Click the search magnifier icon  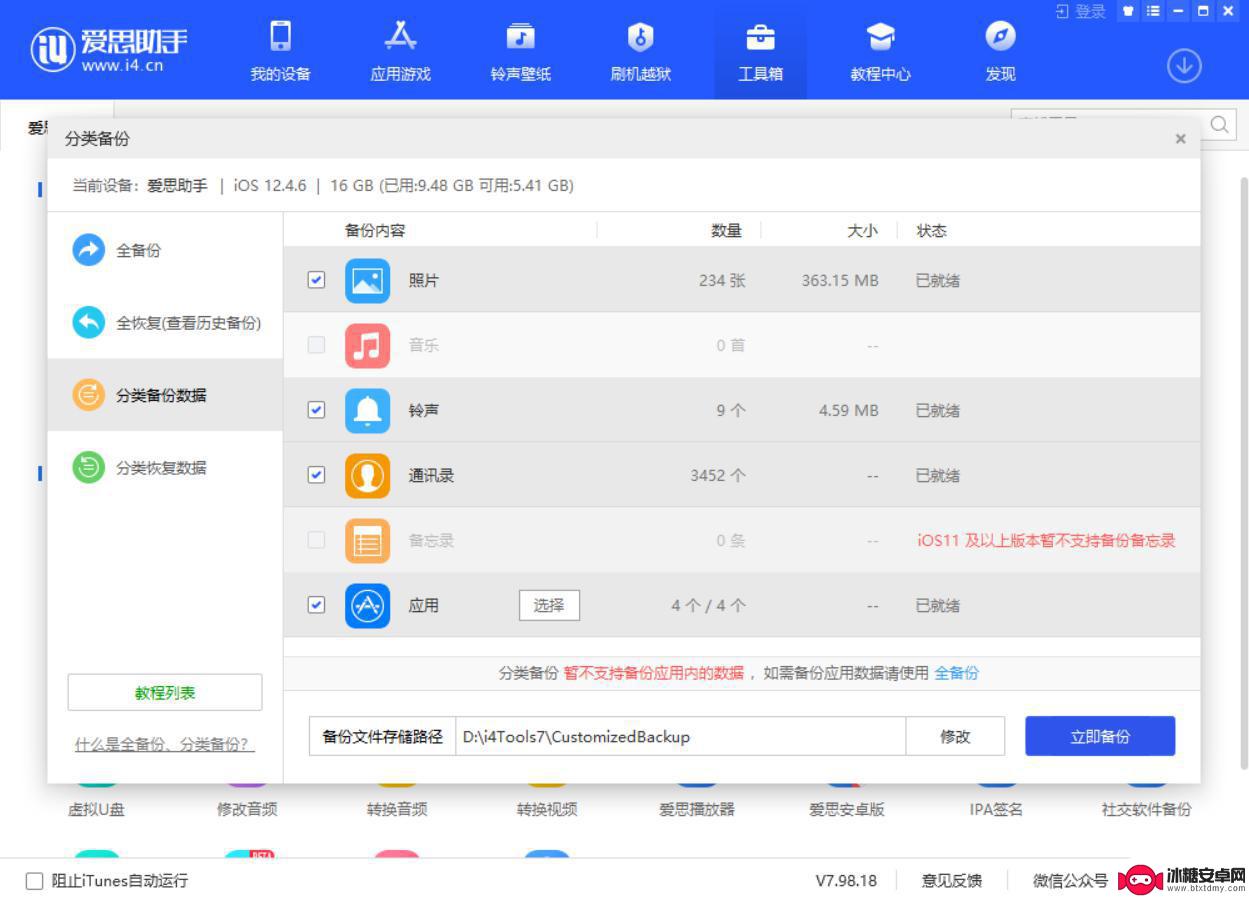(x=1220, y=125)
